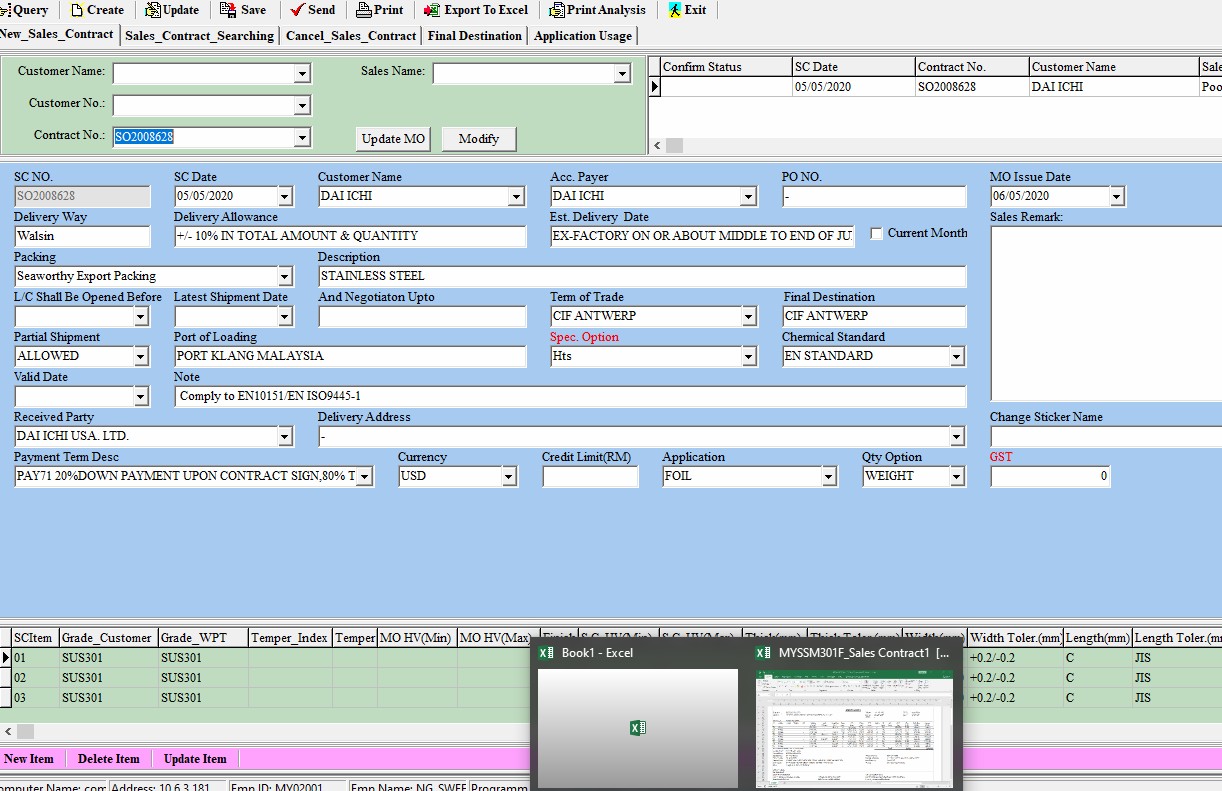Click scroll-left arrow of items grid
This screenshot has height=791, width=1222.
tap(7, 732)
